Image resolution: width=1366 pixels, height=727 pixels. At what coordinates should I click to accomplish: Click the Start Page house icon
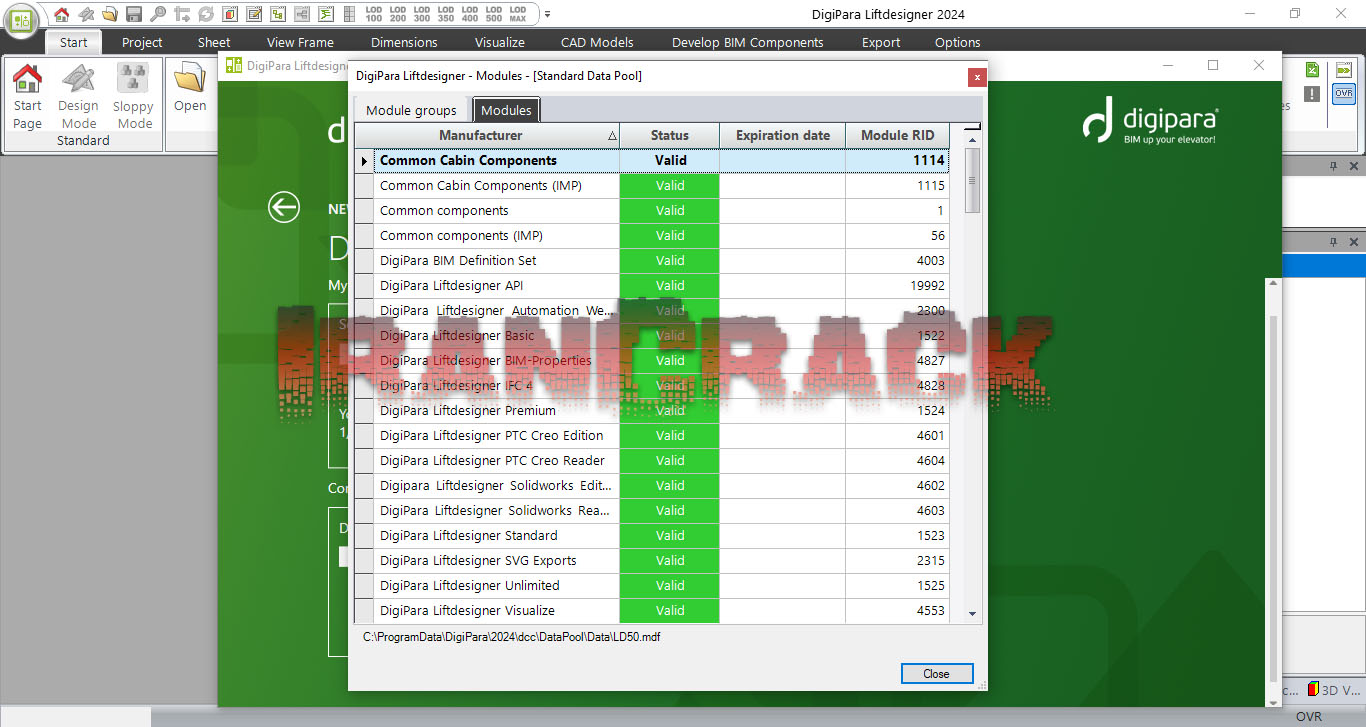tap(27, 95)
